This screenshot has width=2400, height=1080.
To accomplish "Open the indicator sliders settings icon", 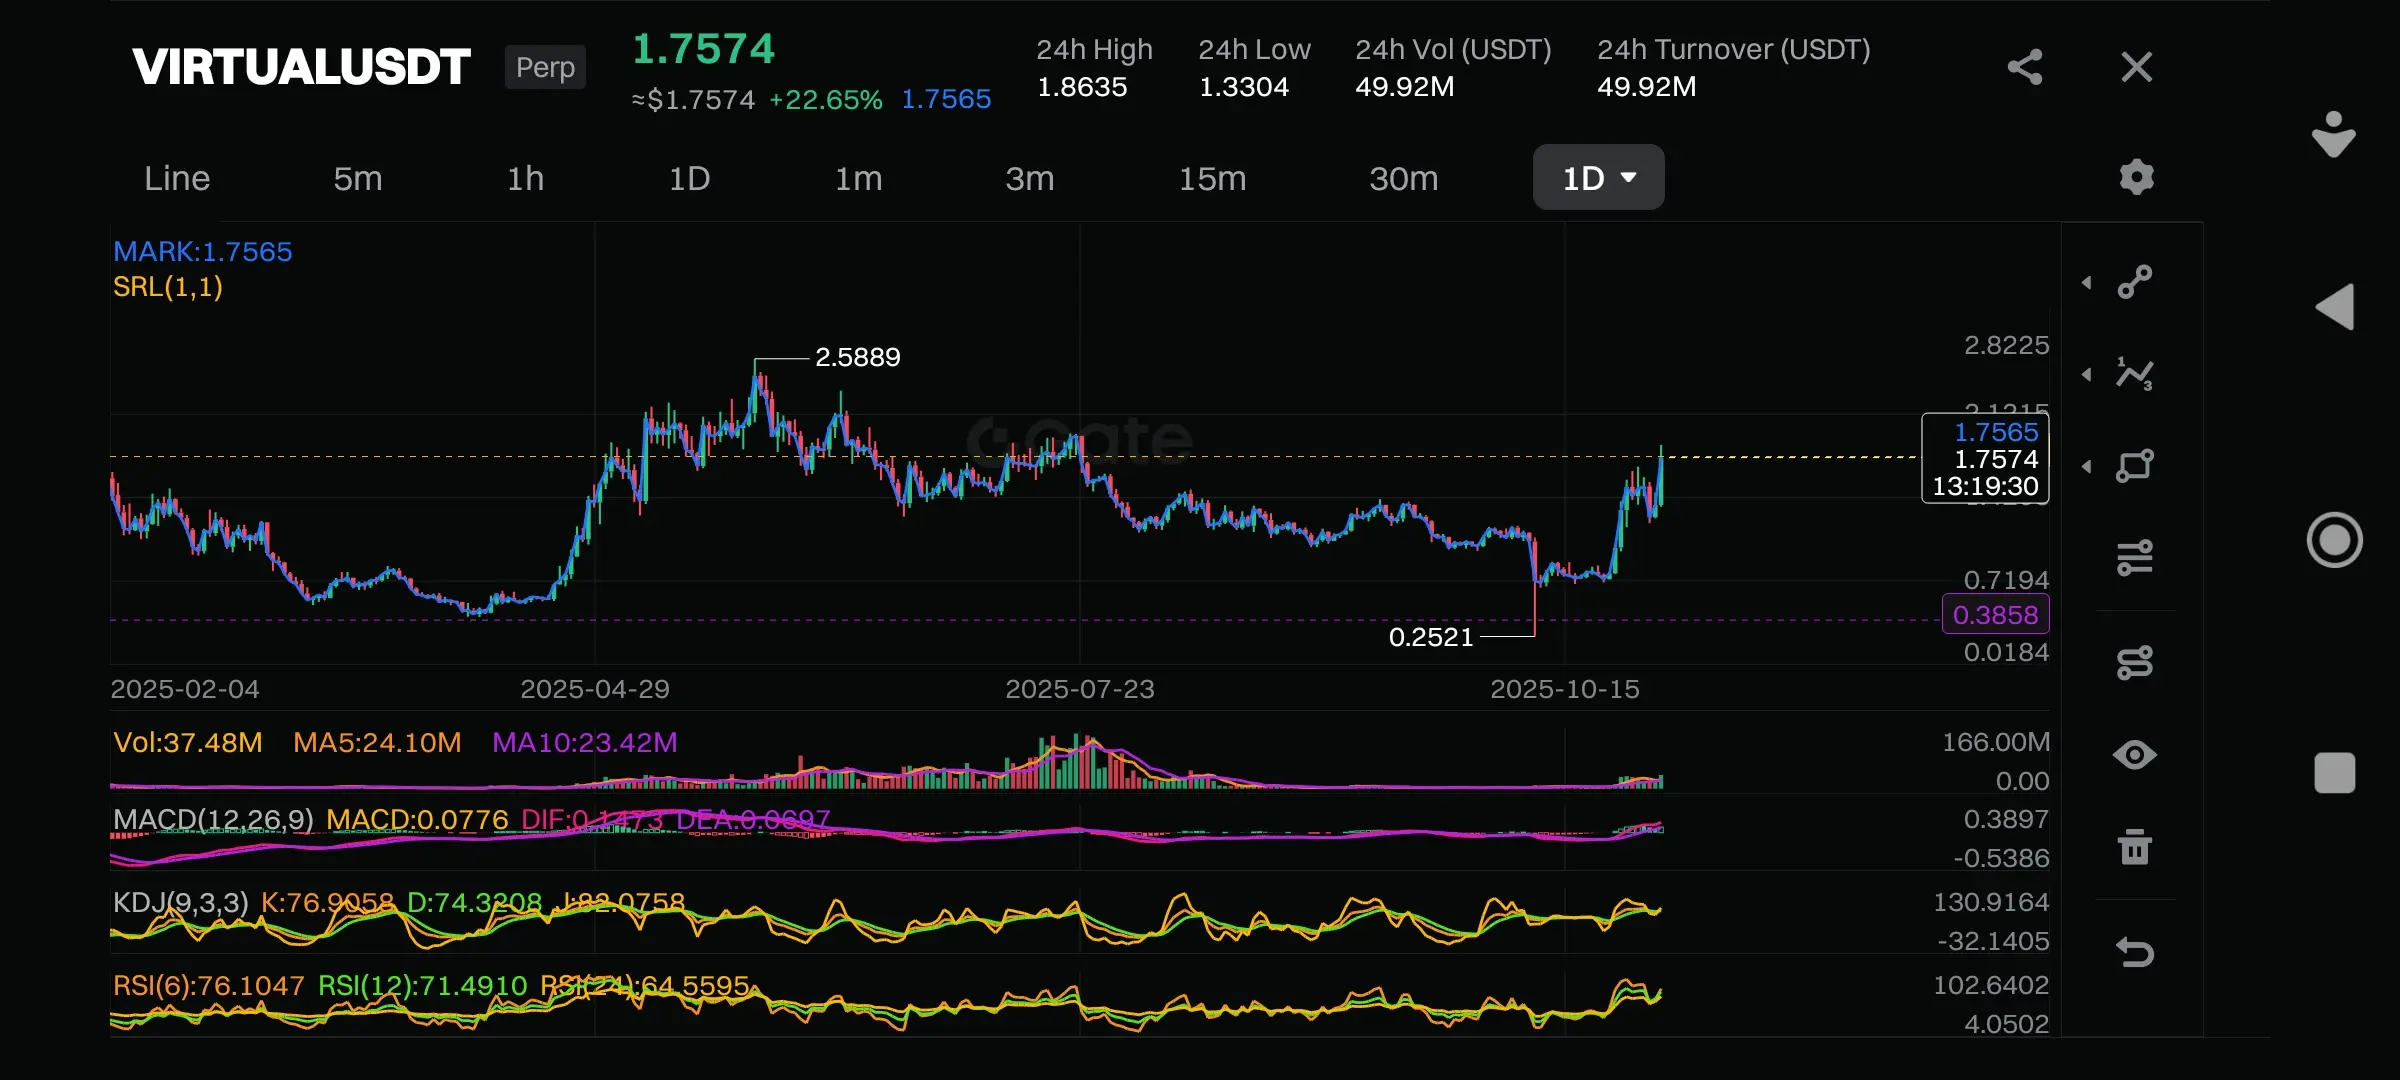I will [2135, 558].
